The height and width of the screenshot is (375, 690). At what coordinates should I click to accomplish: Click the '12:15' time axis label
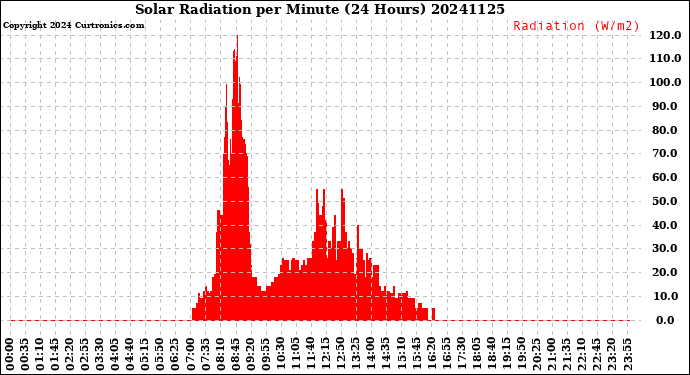pos(326,355)
